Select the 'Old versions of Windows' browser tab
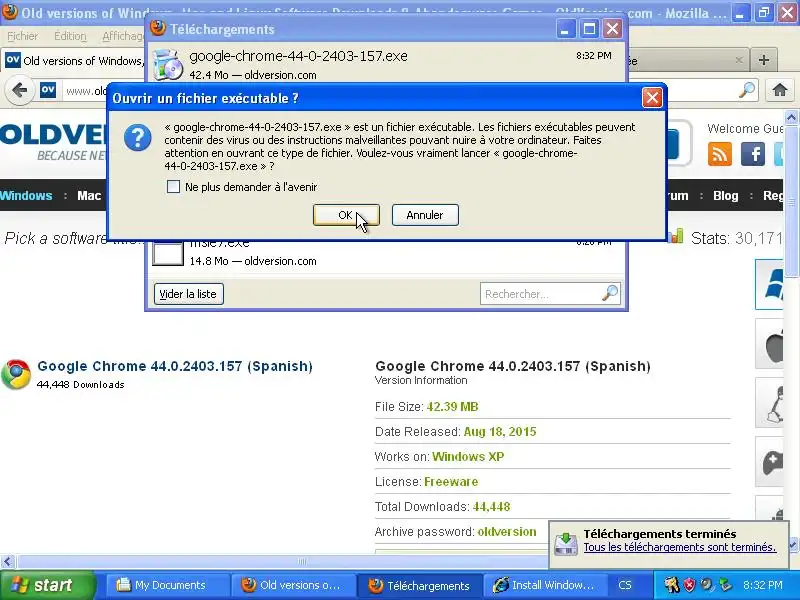 (74, 61)
